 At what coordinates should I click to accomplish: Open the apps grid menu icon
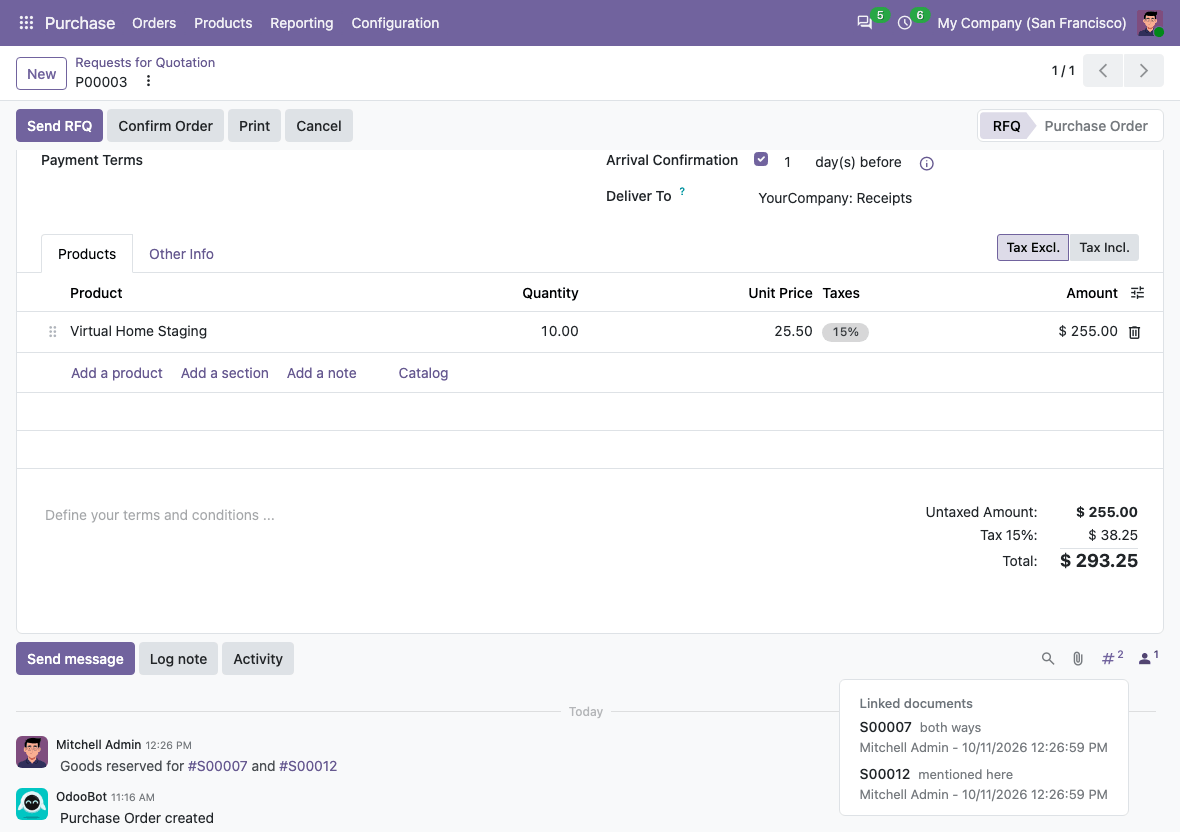click(26, 23)
